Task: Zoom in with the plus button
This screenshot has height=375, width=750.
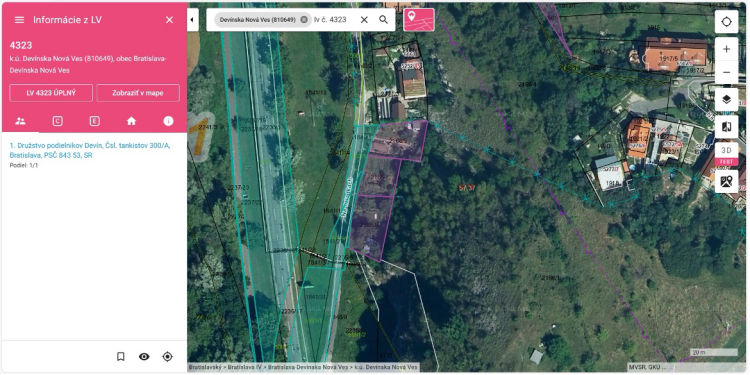Action: pos(727,49)
